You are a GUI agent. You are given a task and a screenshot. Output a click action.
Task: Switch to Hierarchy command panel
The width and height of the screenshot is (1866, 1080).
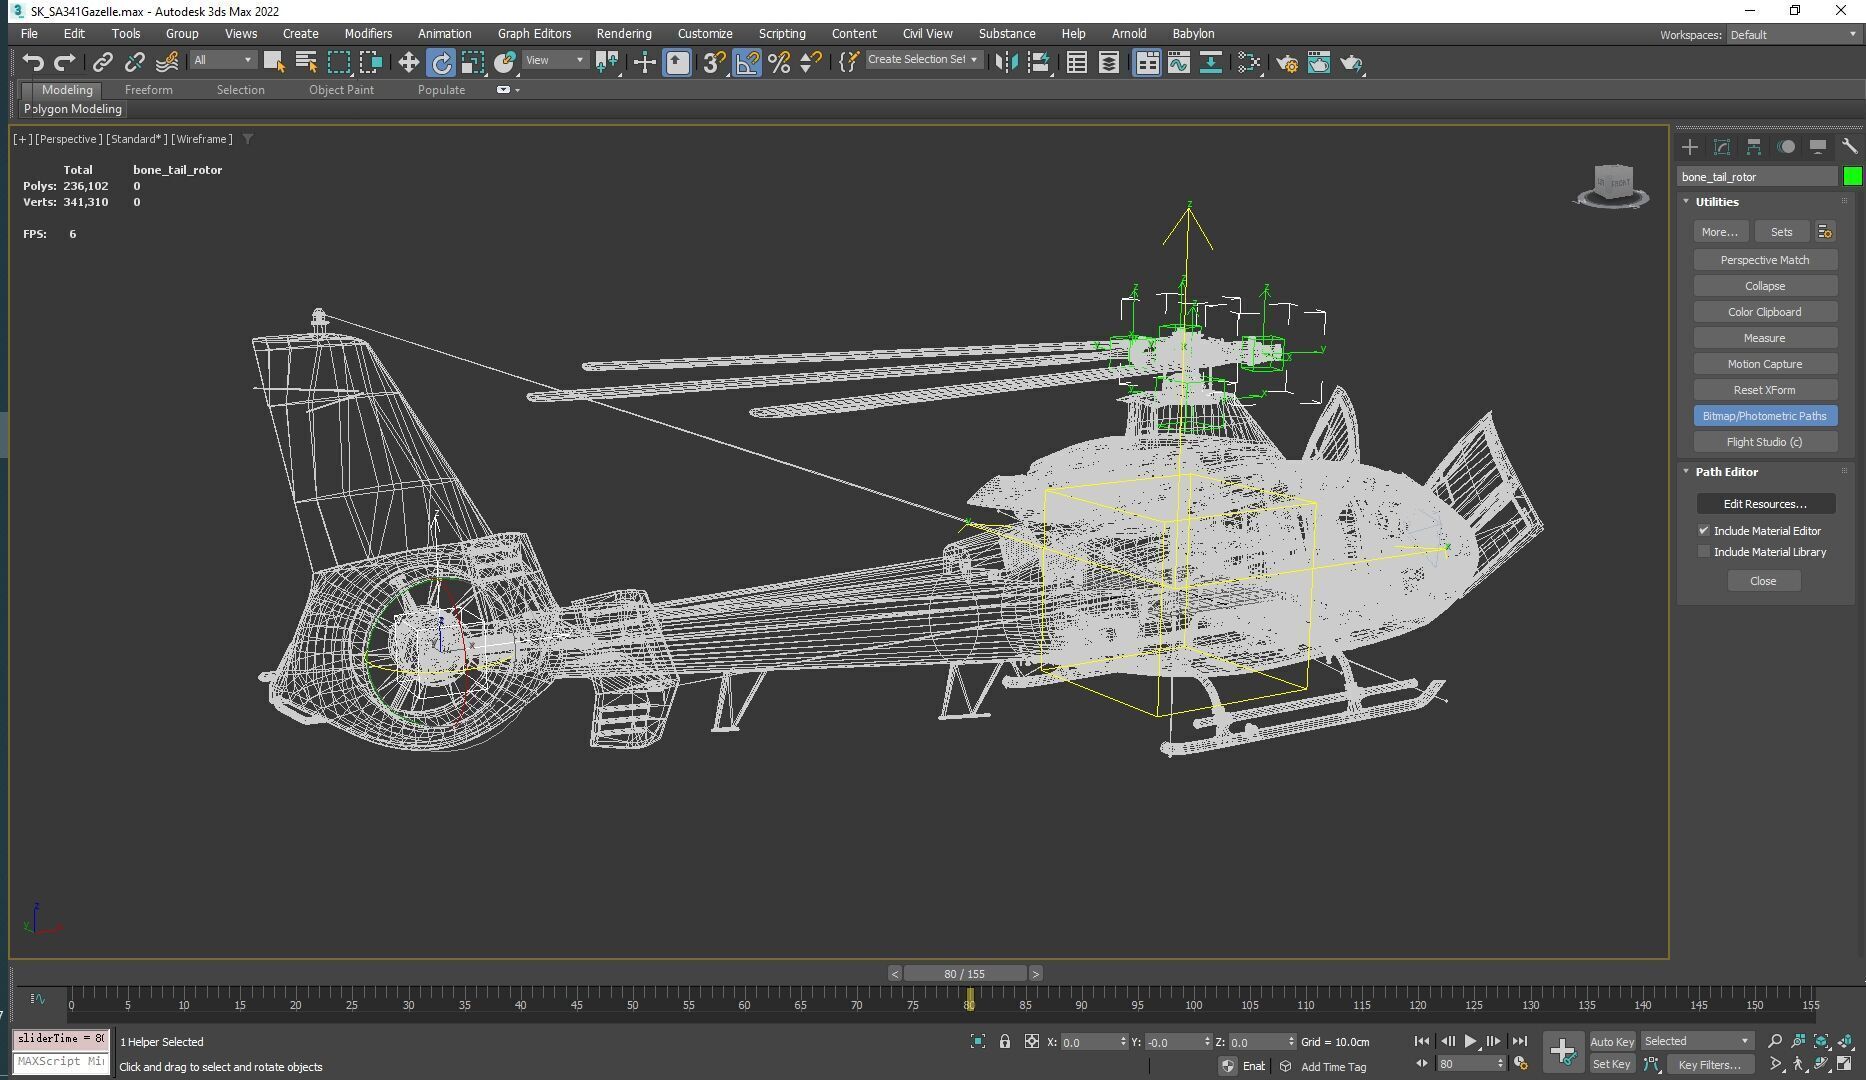(1754, 147)
